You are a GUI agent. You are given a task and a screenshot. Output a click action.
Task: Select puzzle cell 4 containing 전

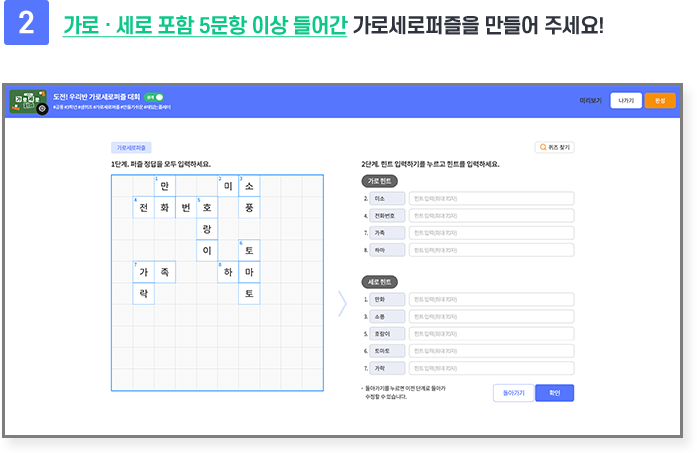pyautogui.click(x=144, y=208)
